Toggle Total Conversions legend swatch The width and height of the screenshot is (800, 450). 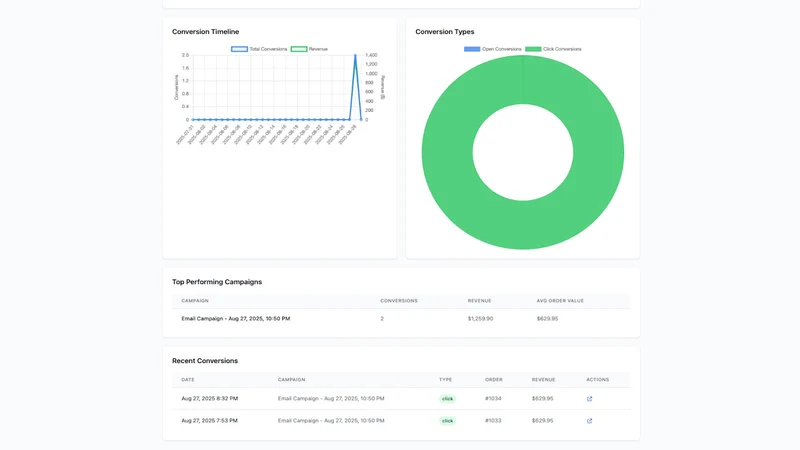pyautogui.click(x=239, y=49)
